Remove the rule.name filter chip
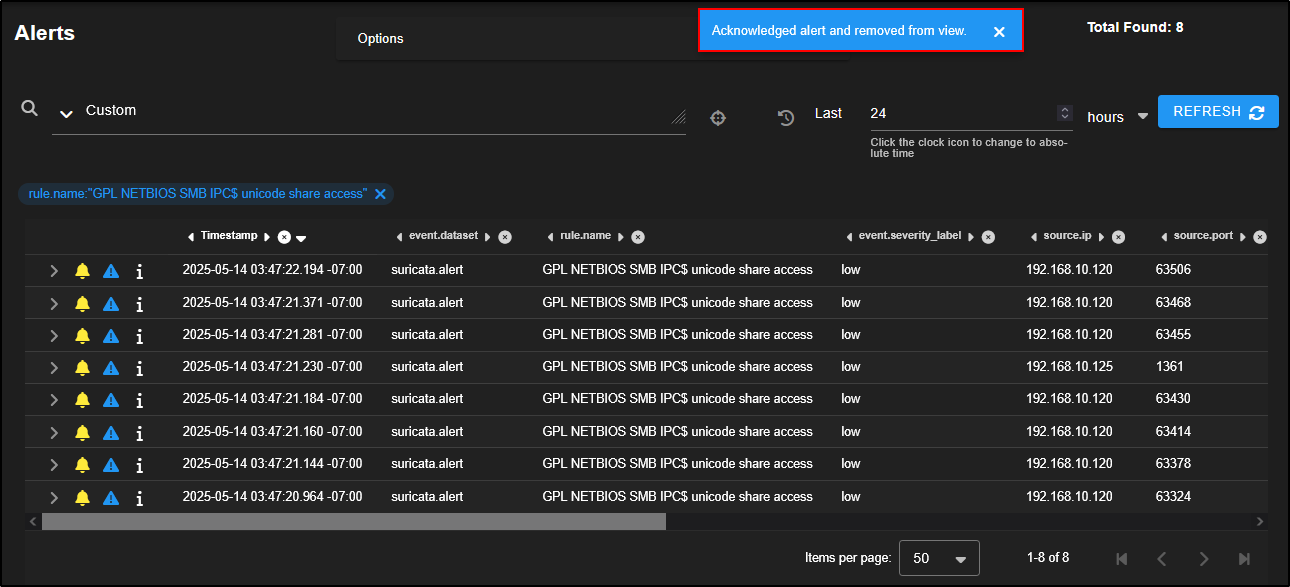 tap(380, 194)
